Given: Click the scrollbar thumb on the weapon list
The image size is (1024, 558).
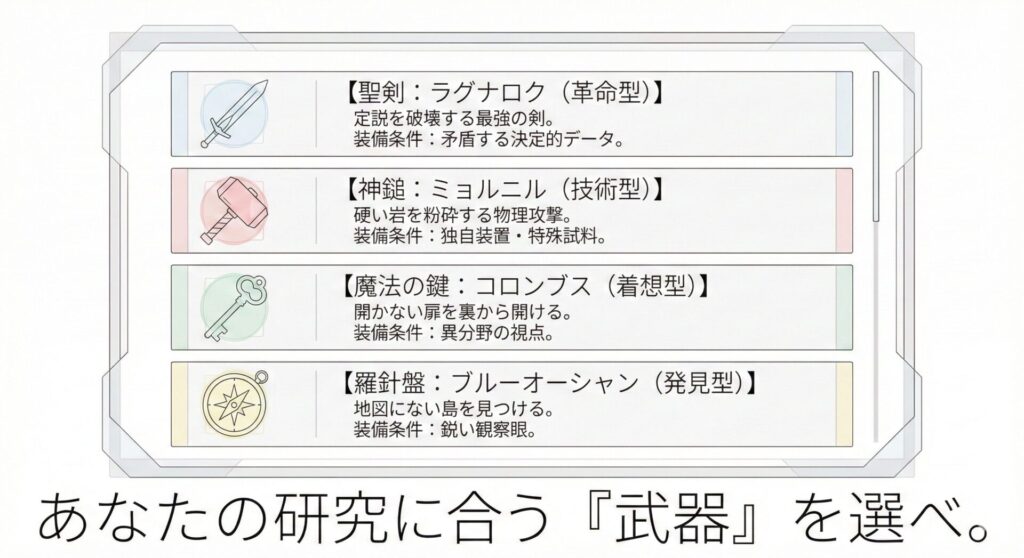Looking at the screenshot, I should pos(877,145).
